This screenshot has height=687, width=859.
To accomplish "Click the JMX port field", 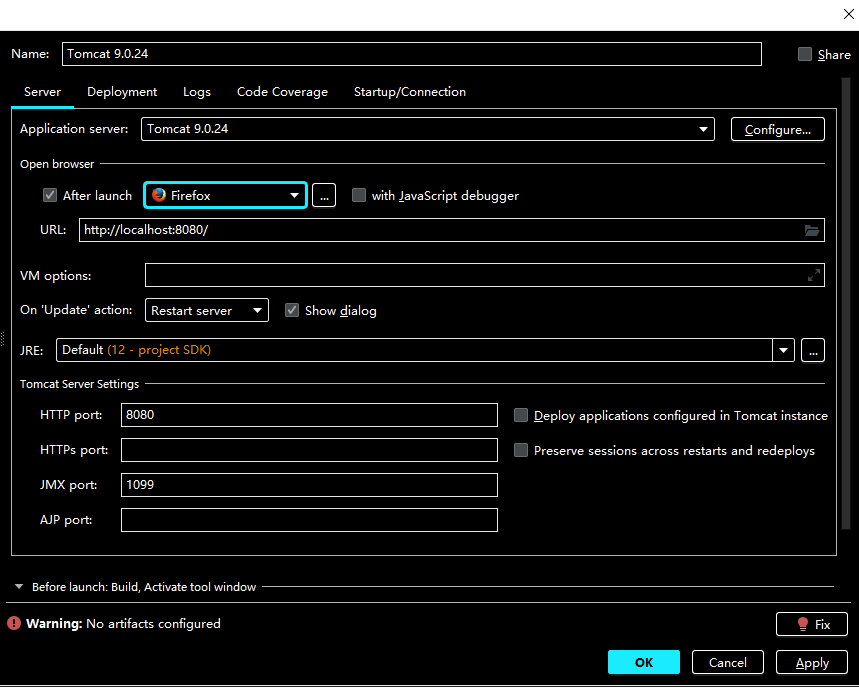I will (x=310, y=485).
